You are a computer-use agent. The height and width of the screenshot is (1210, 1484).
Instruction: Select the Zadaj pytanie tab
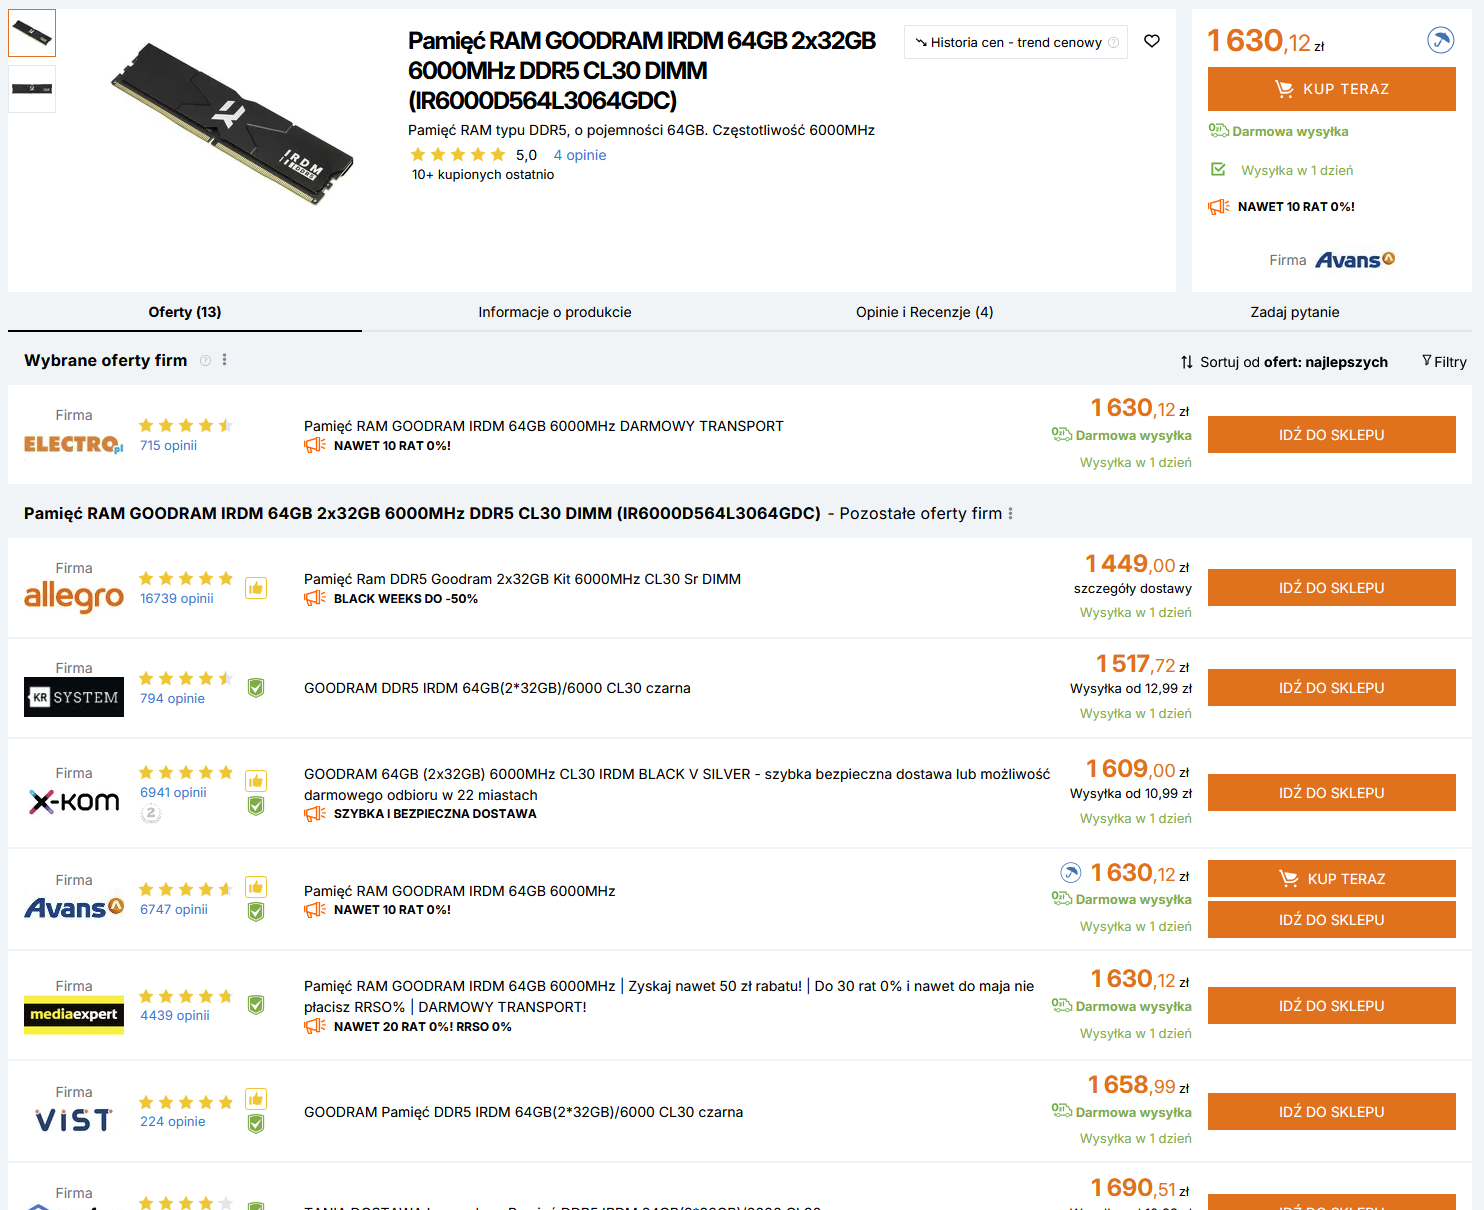click(1294, 312)
